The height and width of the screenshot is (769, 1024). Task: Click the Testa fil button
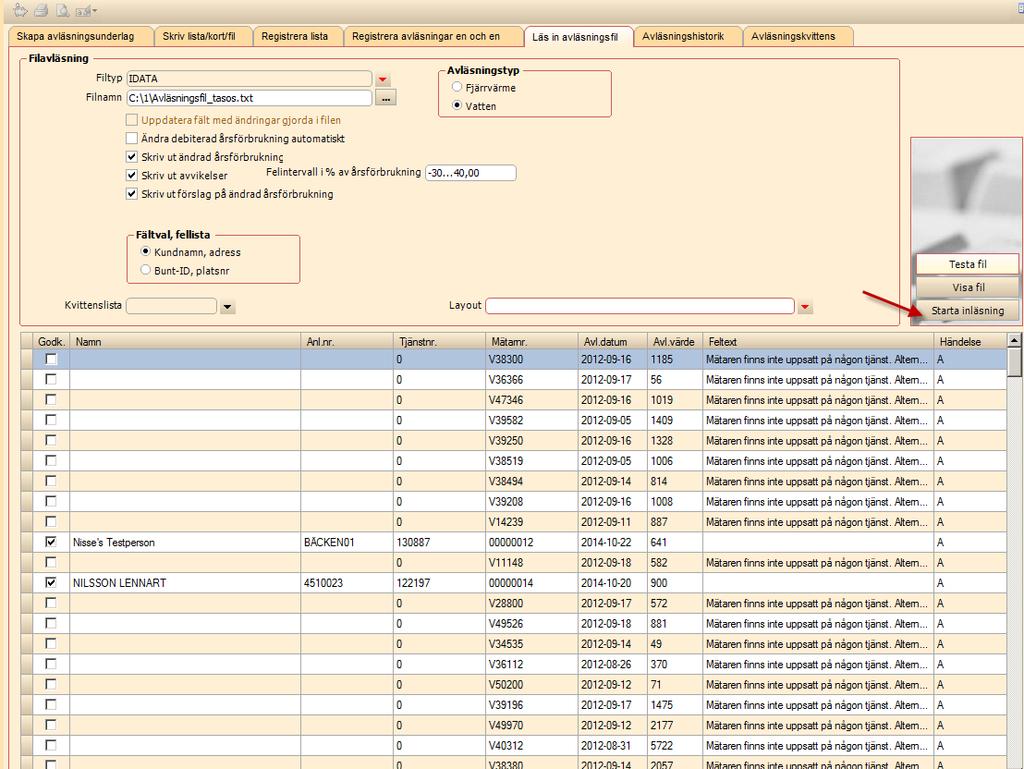point(967,264)
